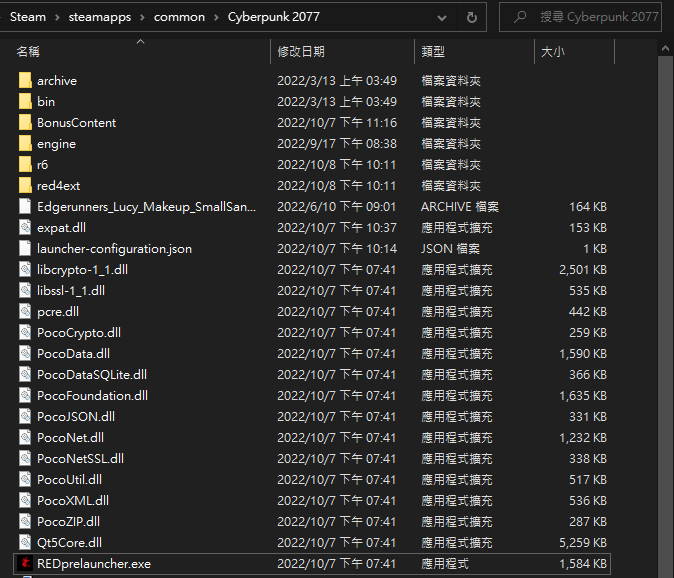Open the archive folder icon
674x578 pixels.
coord(25,80)
